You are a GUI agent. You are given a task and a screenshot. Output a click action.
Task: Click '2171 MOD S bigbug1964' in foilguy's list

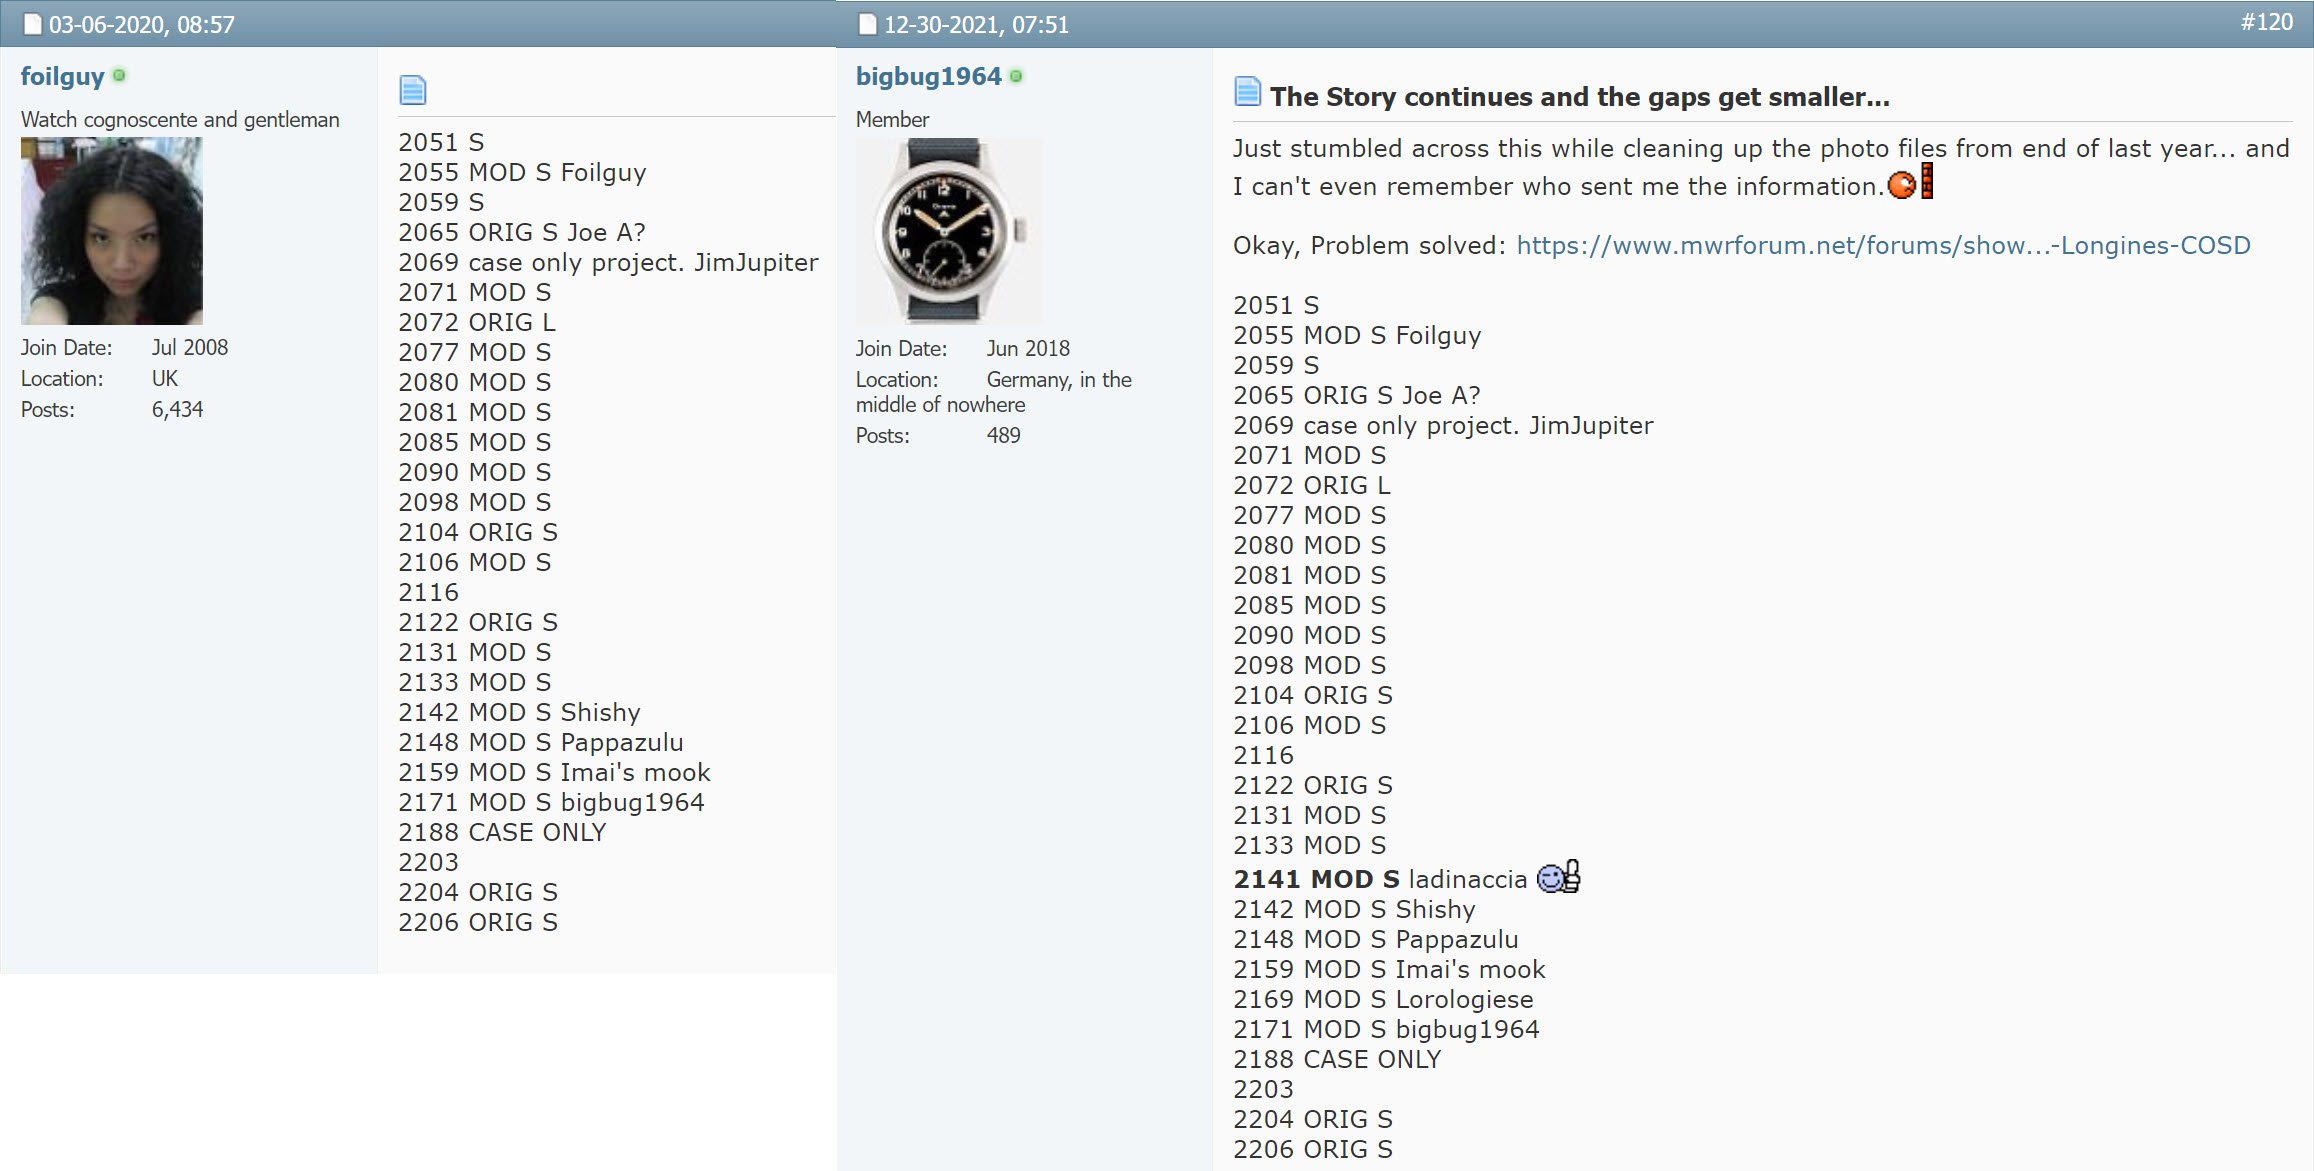click(550, 802)
